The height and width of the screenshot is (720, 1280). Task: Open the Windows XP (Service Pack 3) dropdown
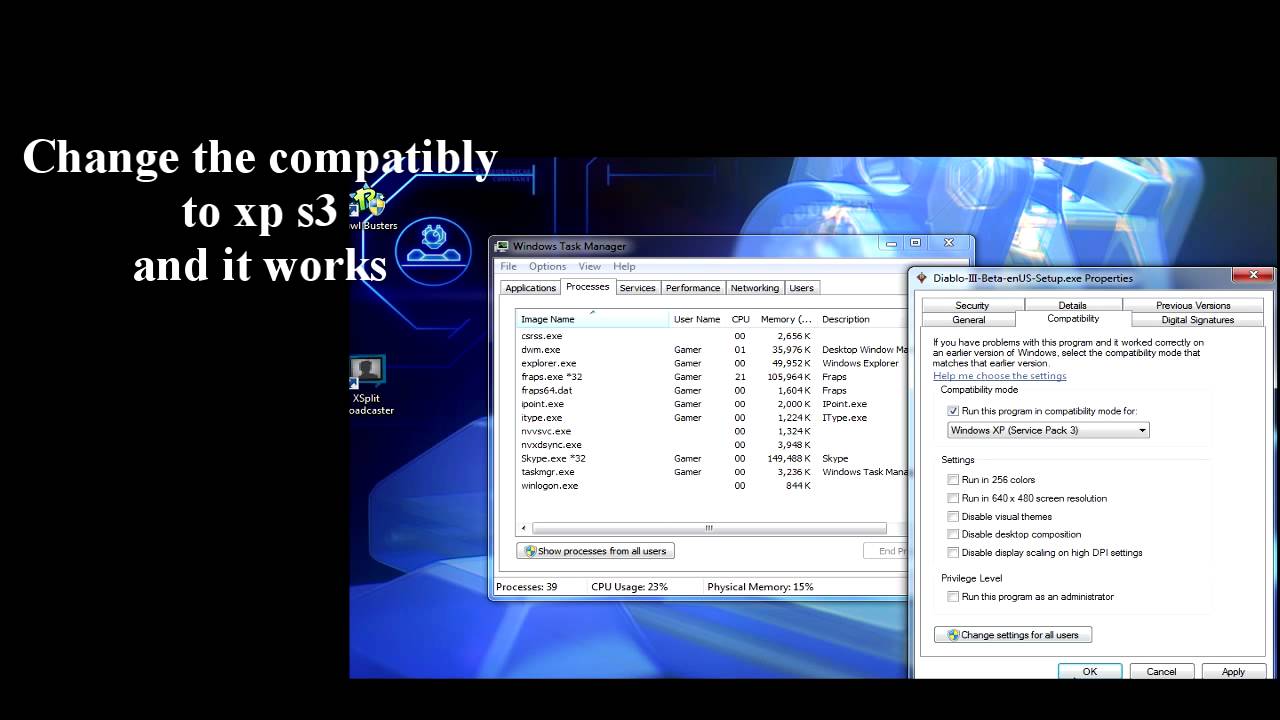(x=1048, y=430)
